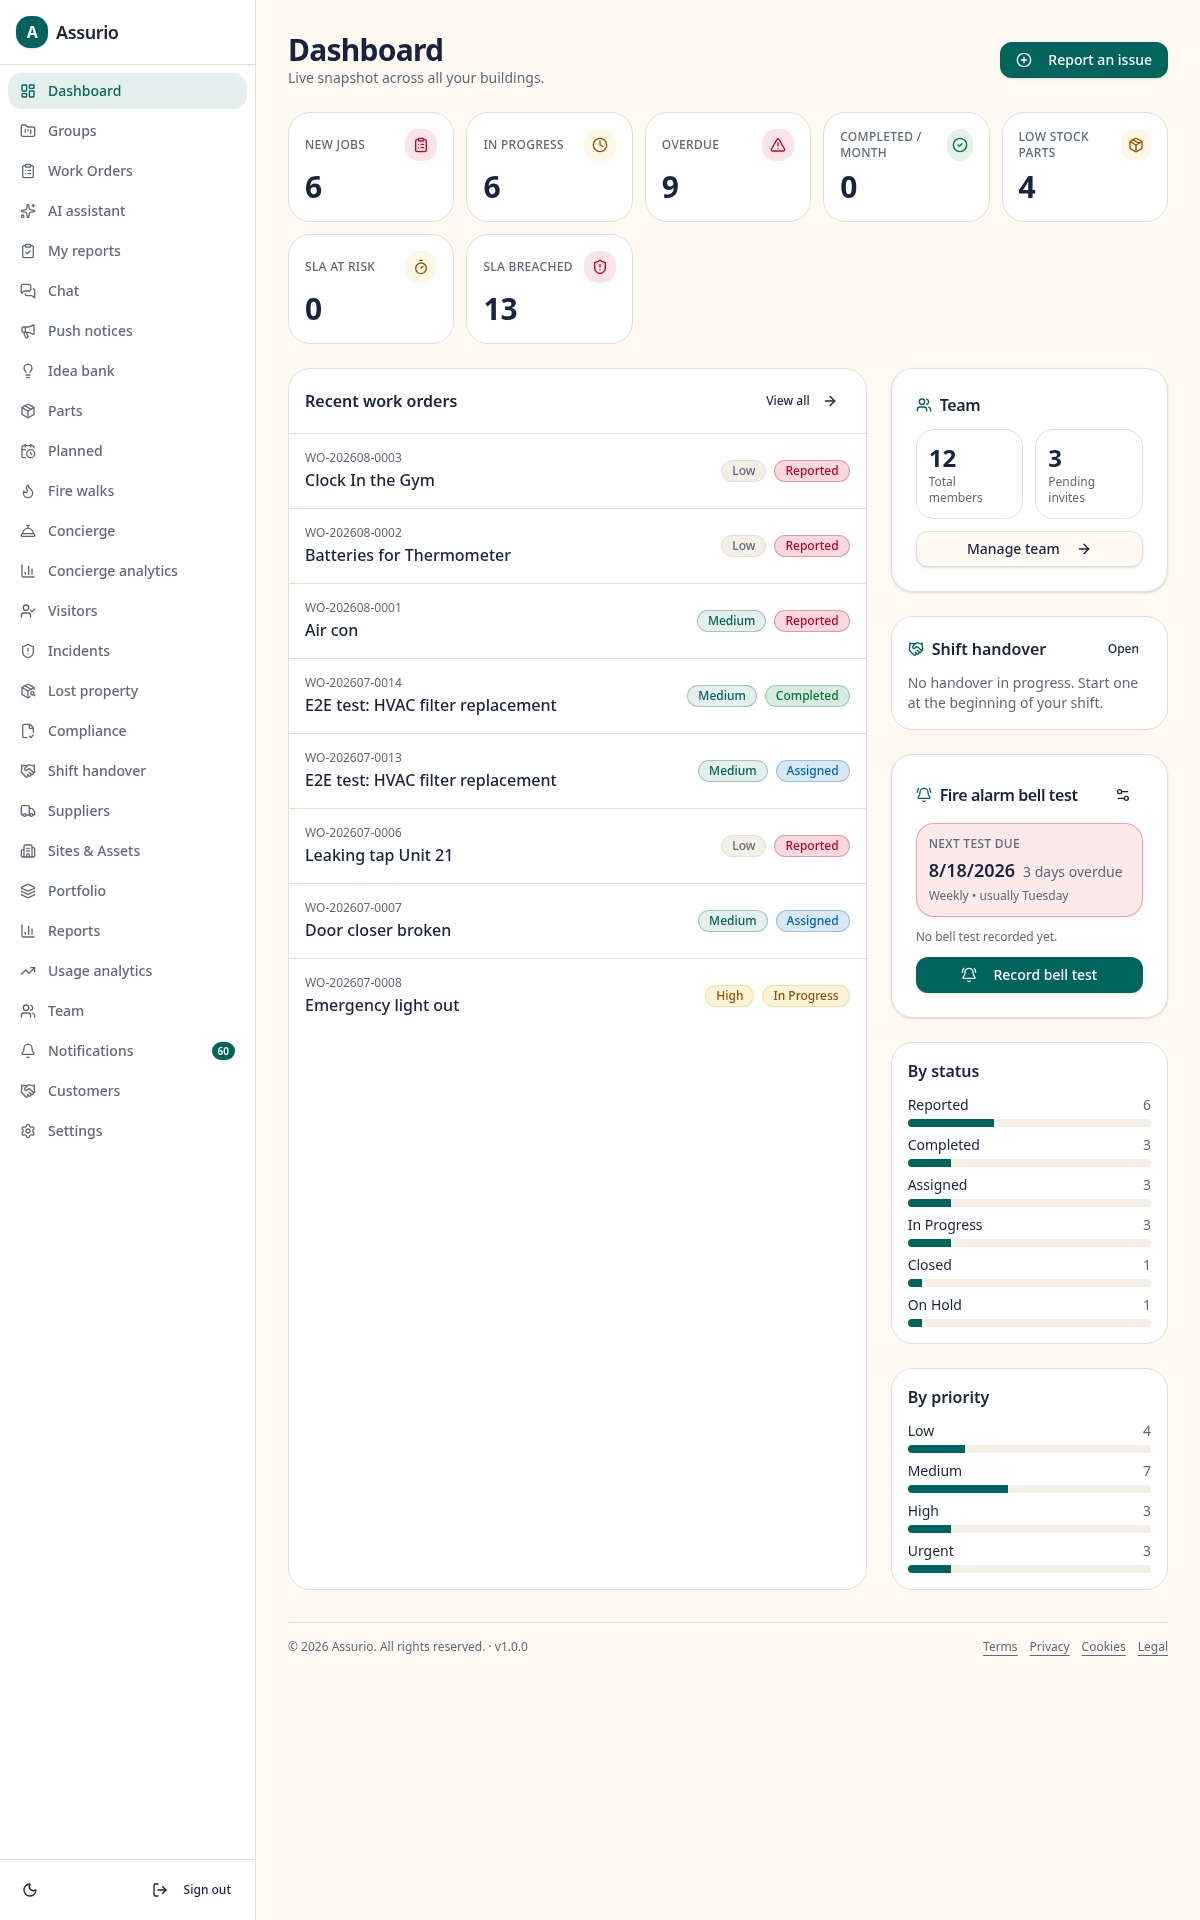Click the Assurio logo icon
The image size is (1200, 1920).
pyautogui.click(x=32, y=32)
